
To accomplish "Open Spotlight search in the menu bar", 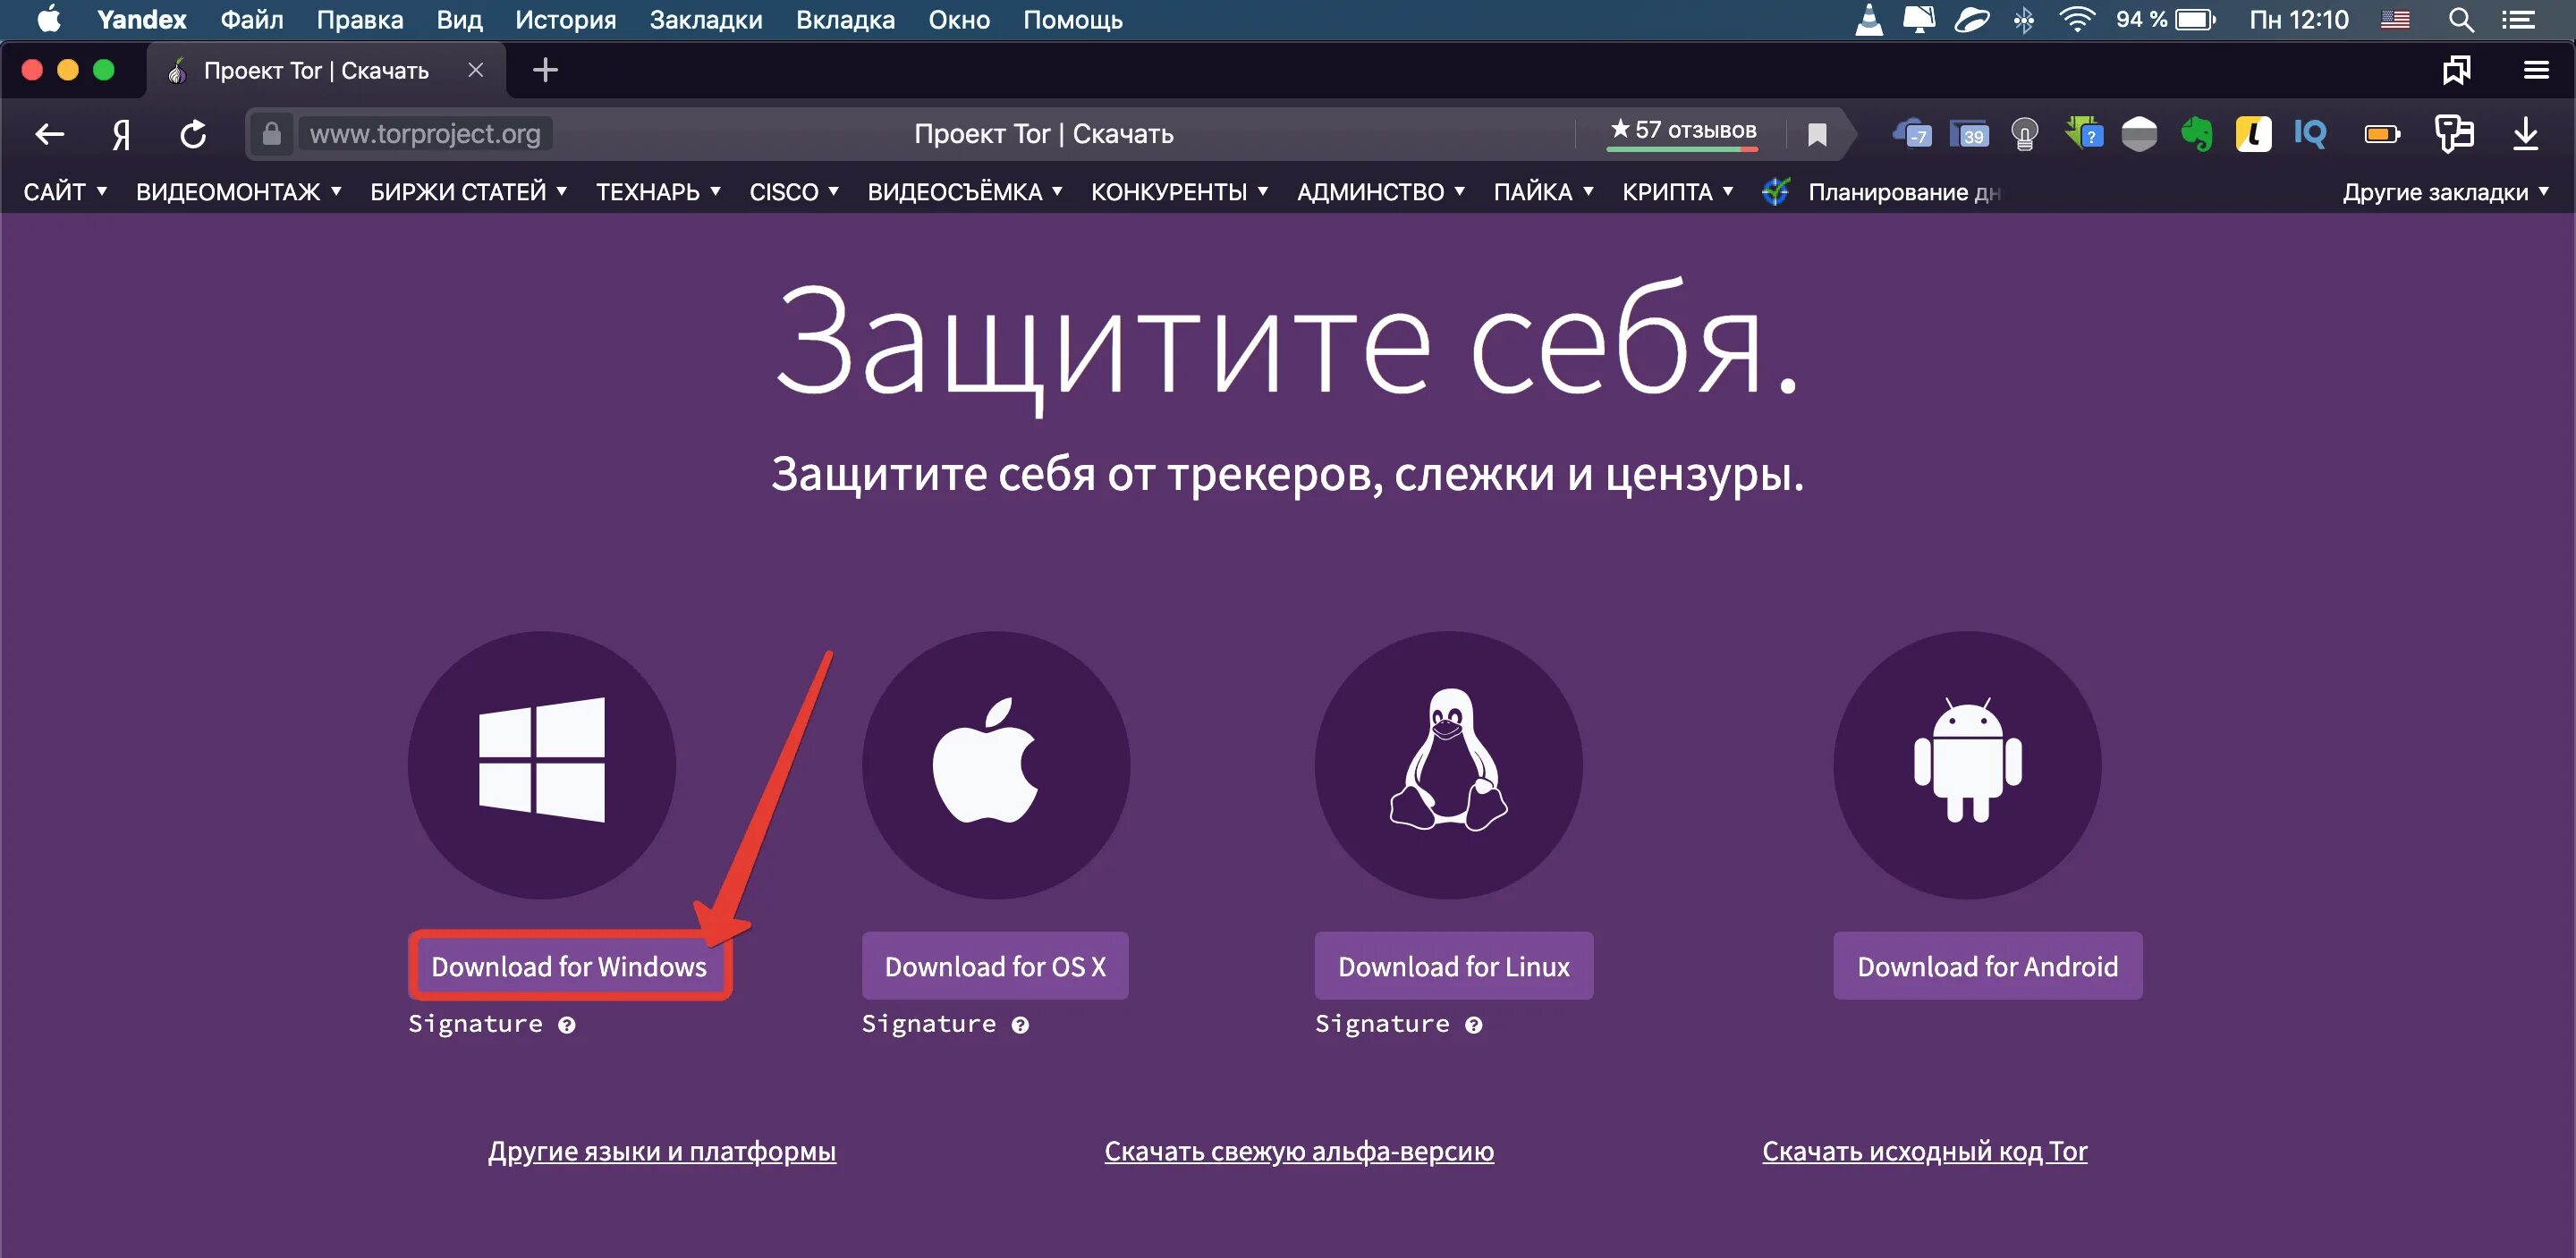I will 2461,20.
